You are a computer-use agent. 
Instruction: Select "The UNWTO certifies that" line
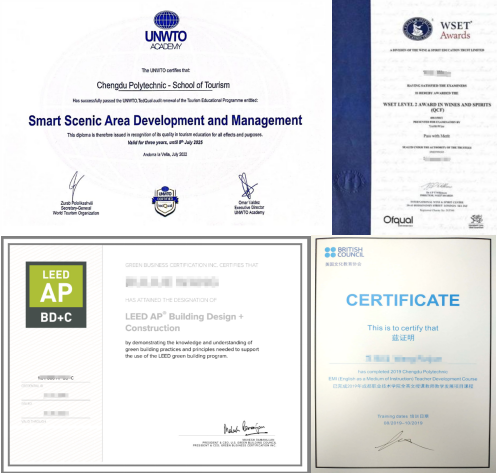point(166,70)
